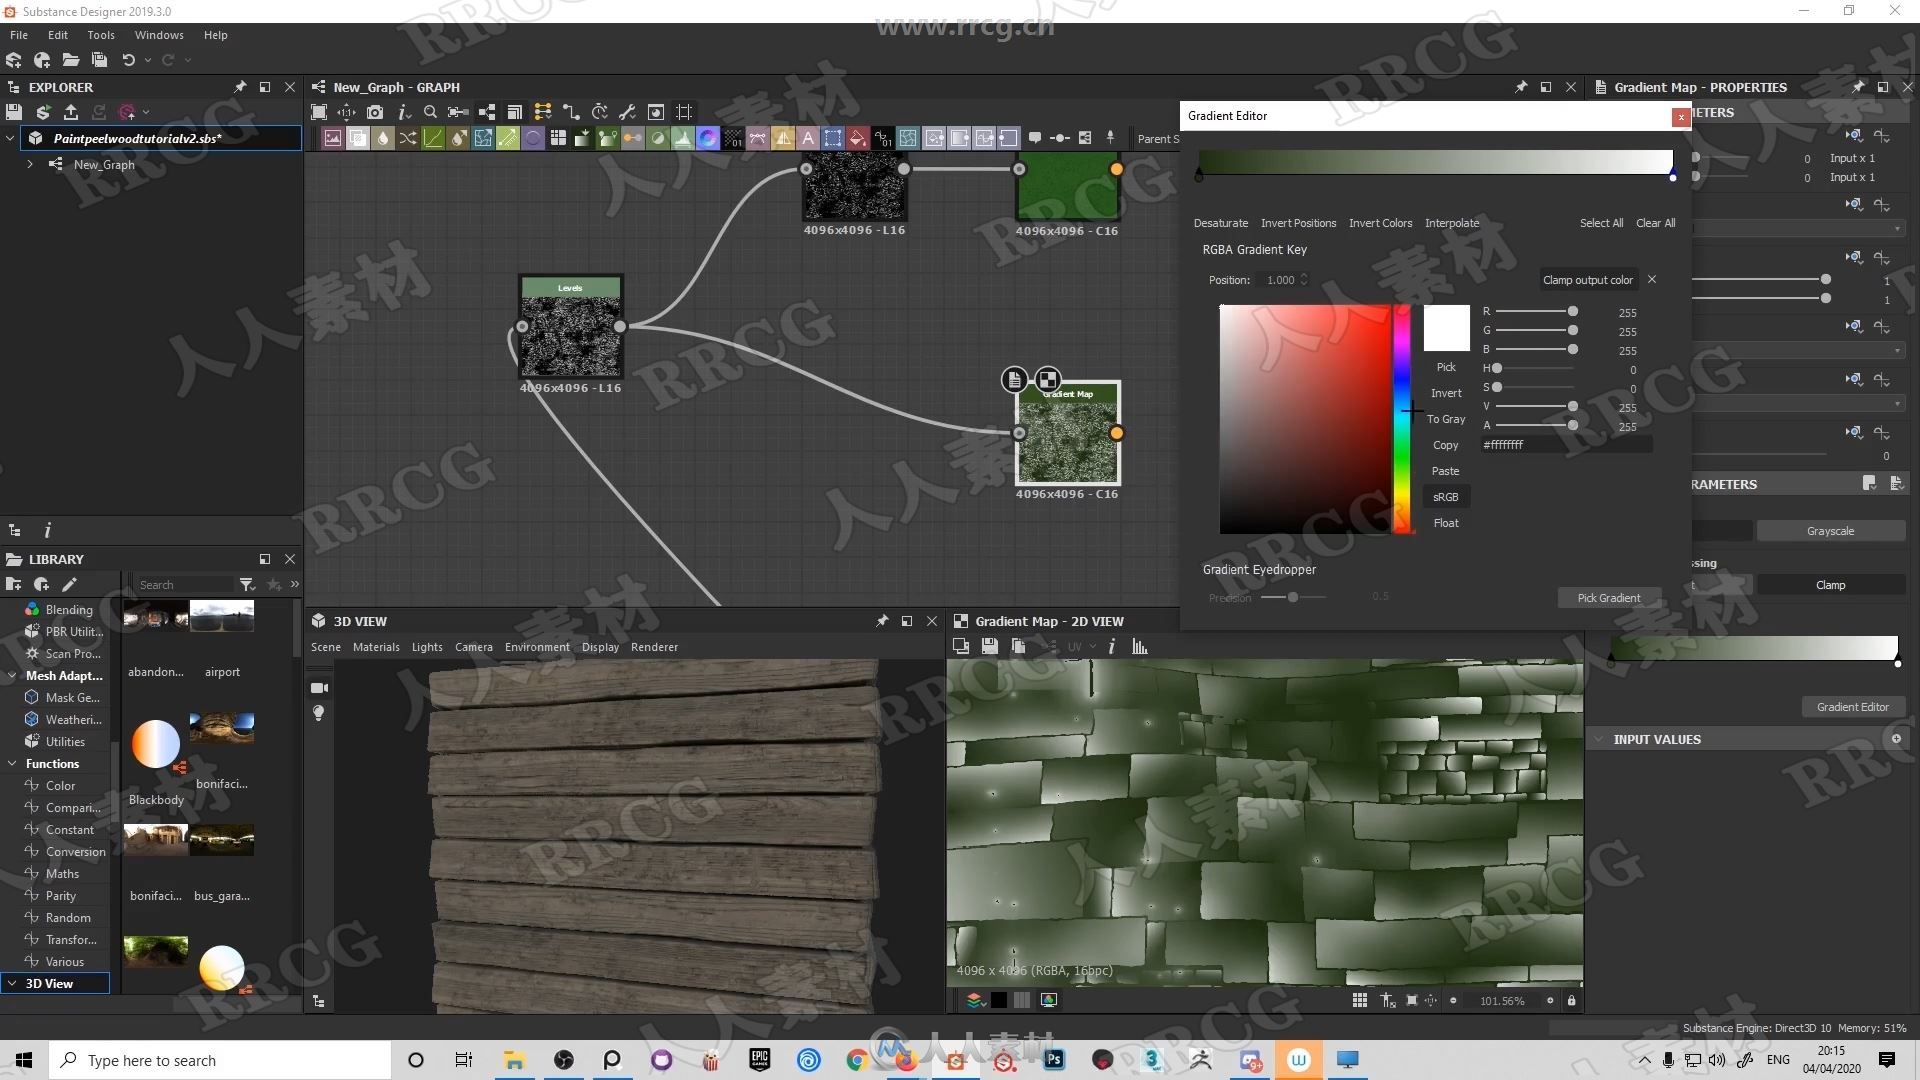This screenshot has height=1080, width=1920.
Task: Click the R channel slider handle
Action: (x=1573, y=312)
